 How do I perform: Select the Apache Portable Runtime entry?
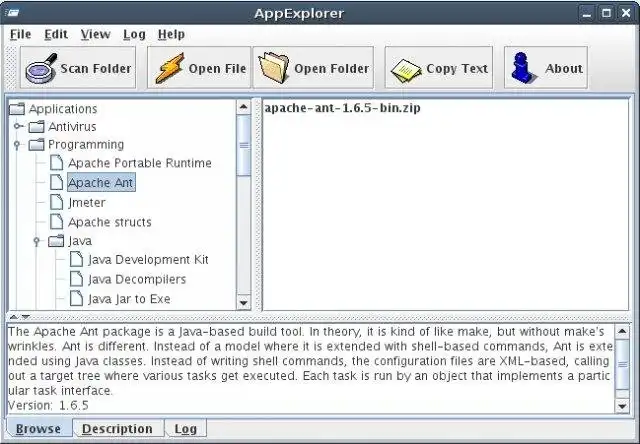[140, 163]
